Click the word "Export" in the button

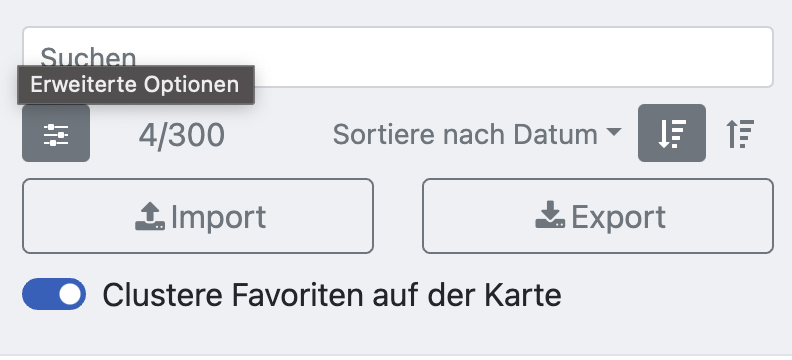point(618,217)
